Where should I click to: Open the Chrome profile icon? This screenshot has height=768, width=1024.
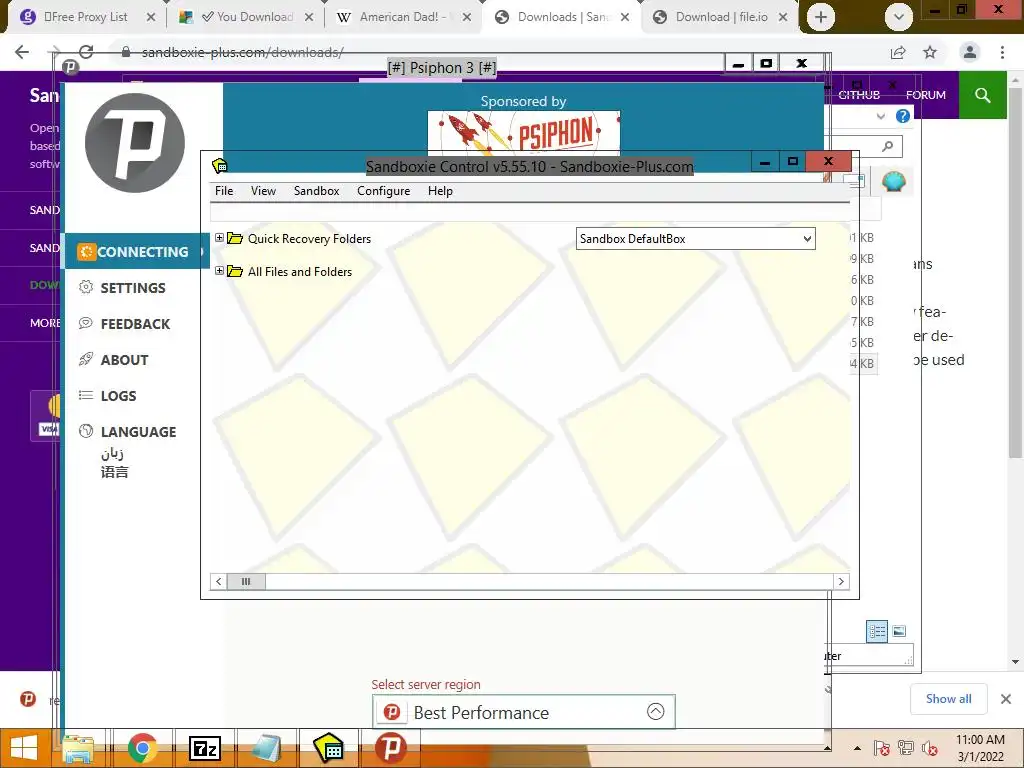pos(970,52)
